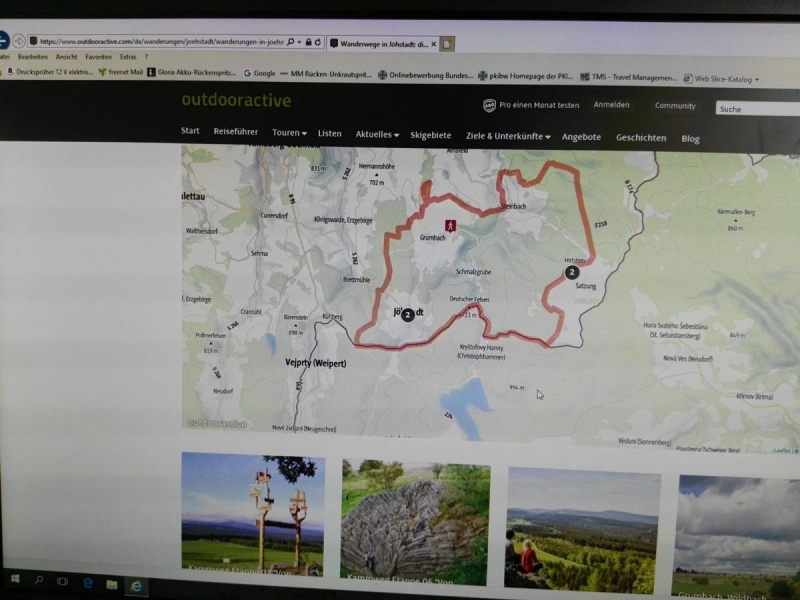This screenshot has height=600, width=800.
Task: Open the Blog navigation link
Action: 690,139
